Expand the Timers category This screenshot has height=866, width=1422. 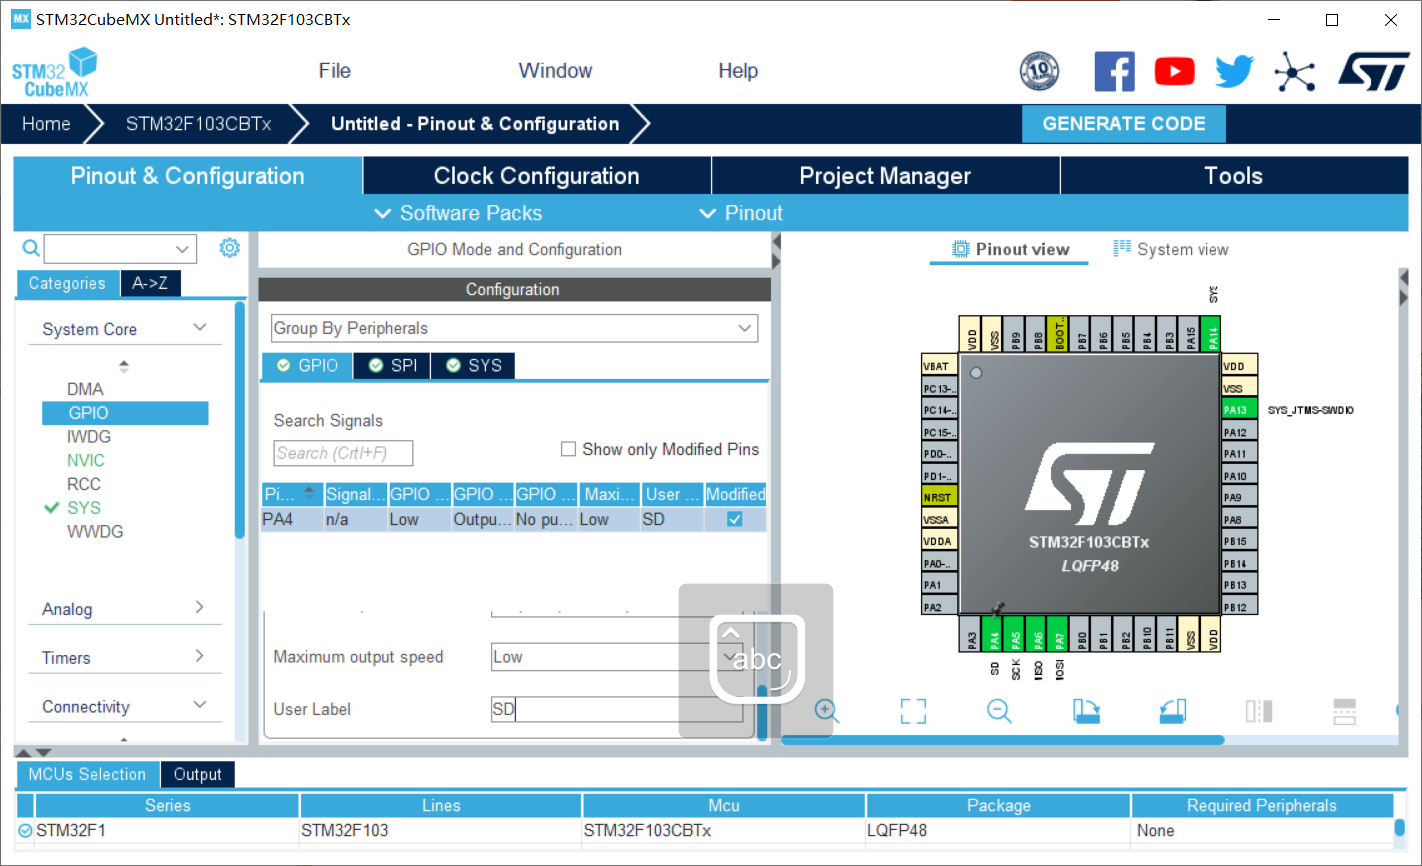click(x=200, y=656)
